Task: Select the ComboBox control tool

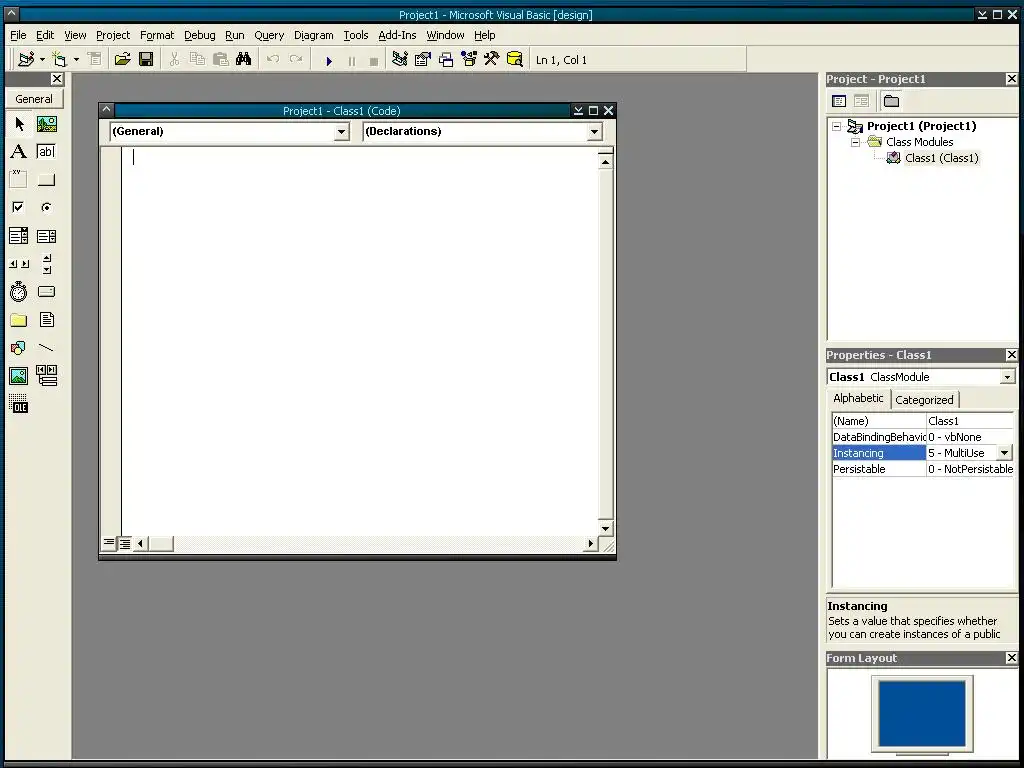Action: [19, 236]
